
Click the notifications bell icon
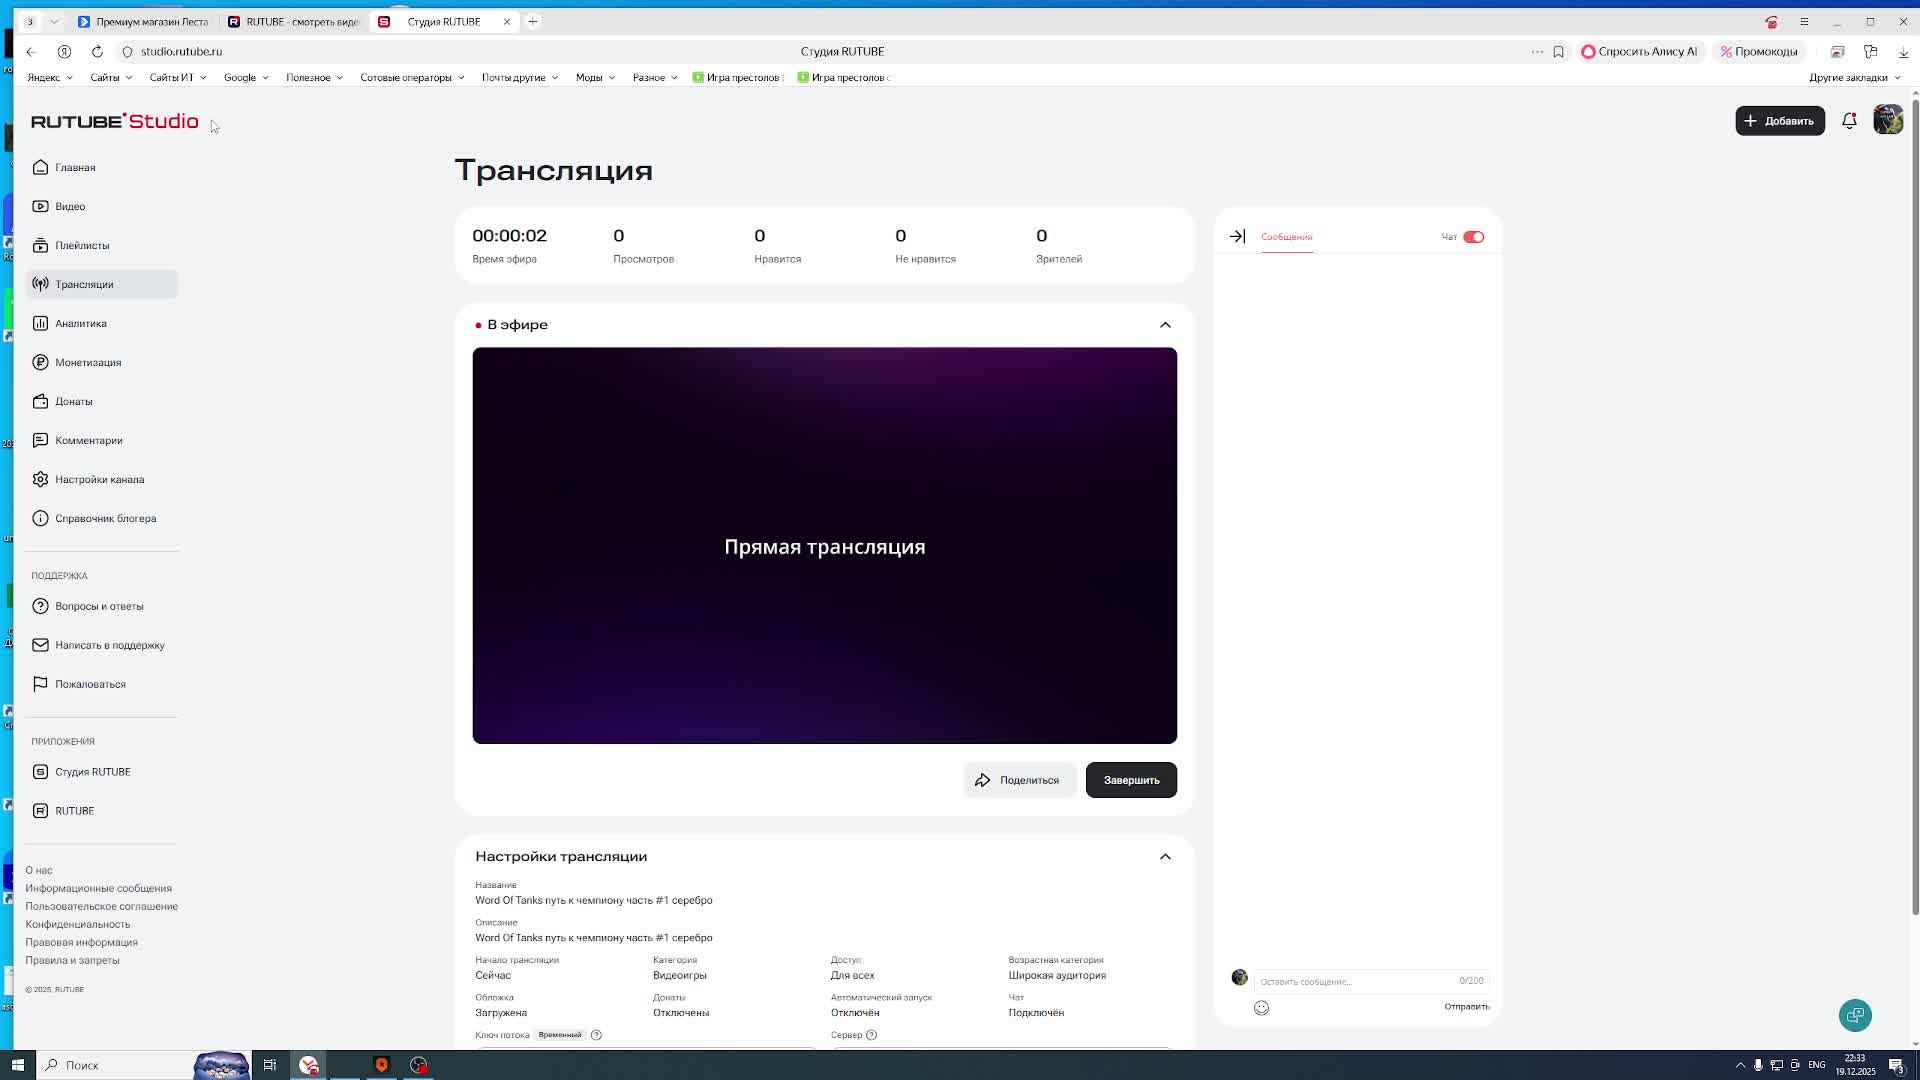(x=1849, y=121)
